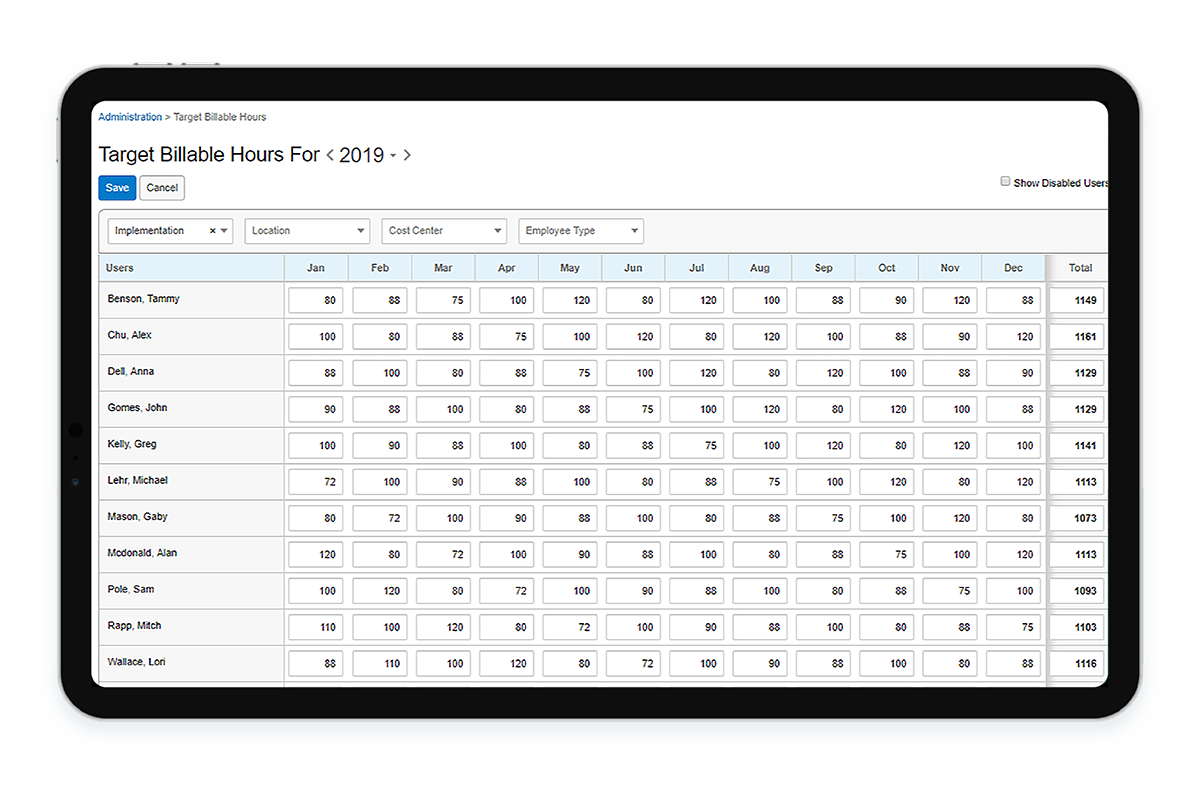Open the Employee Type filter dropdown

click(581, 231)
